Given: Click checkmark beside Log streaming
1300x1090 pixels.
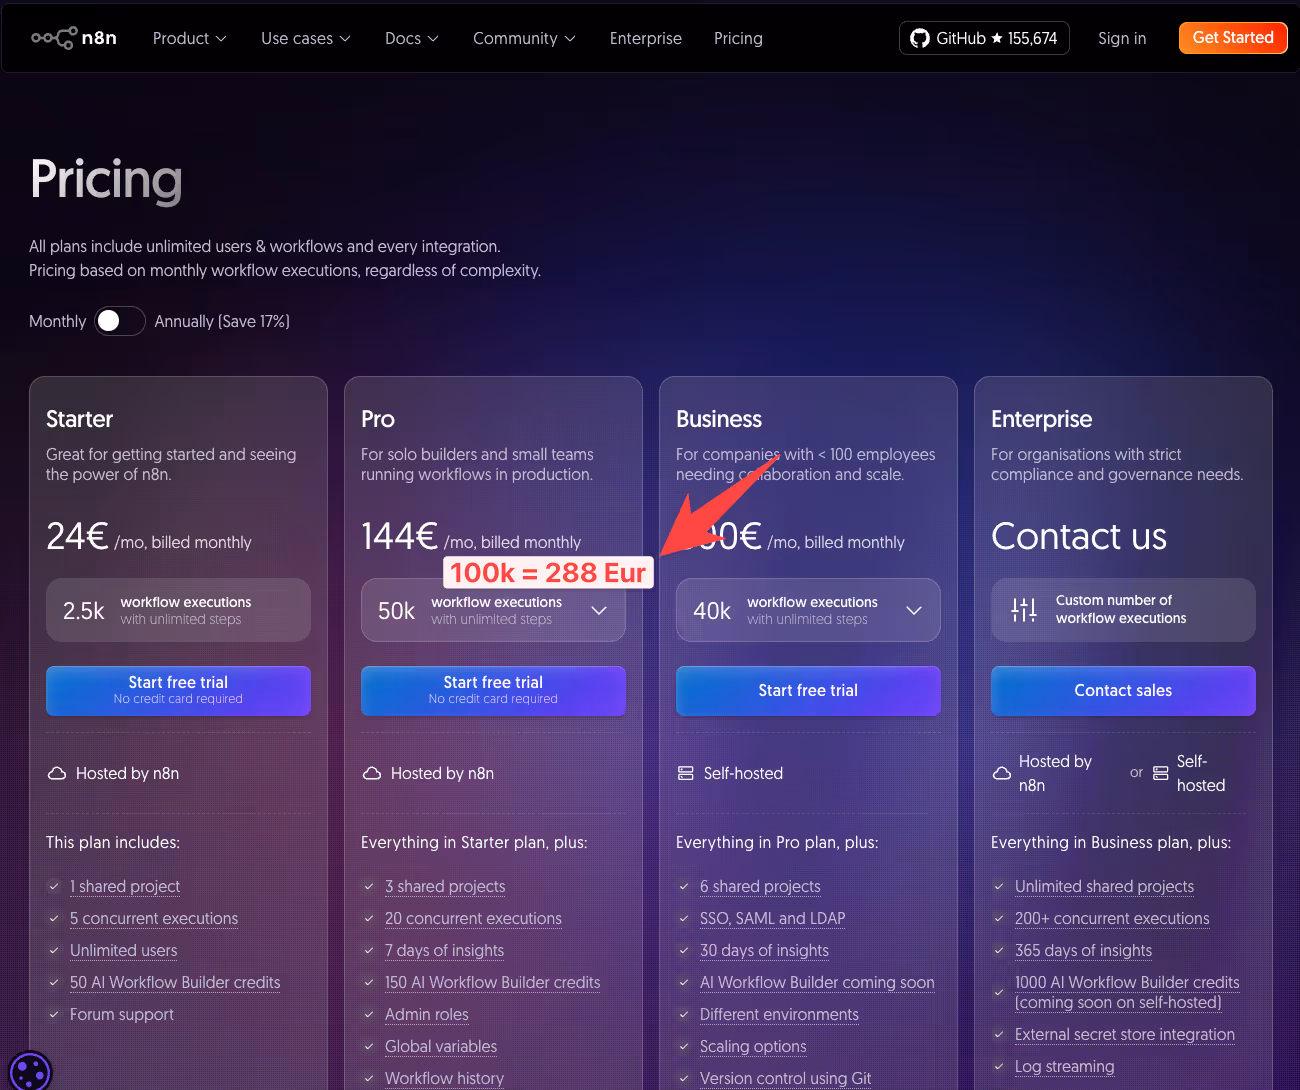Looking at the screenshot, I should 999,1066.
